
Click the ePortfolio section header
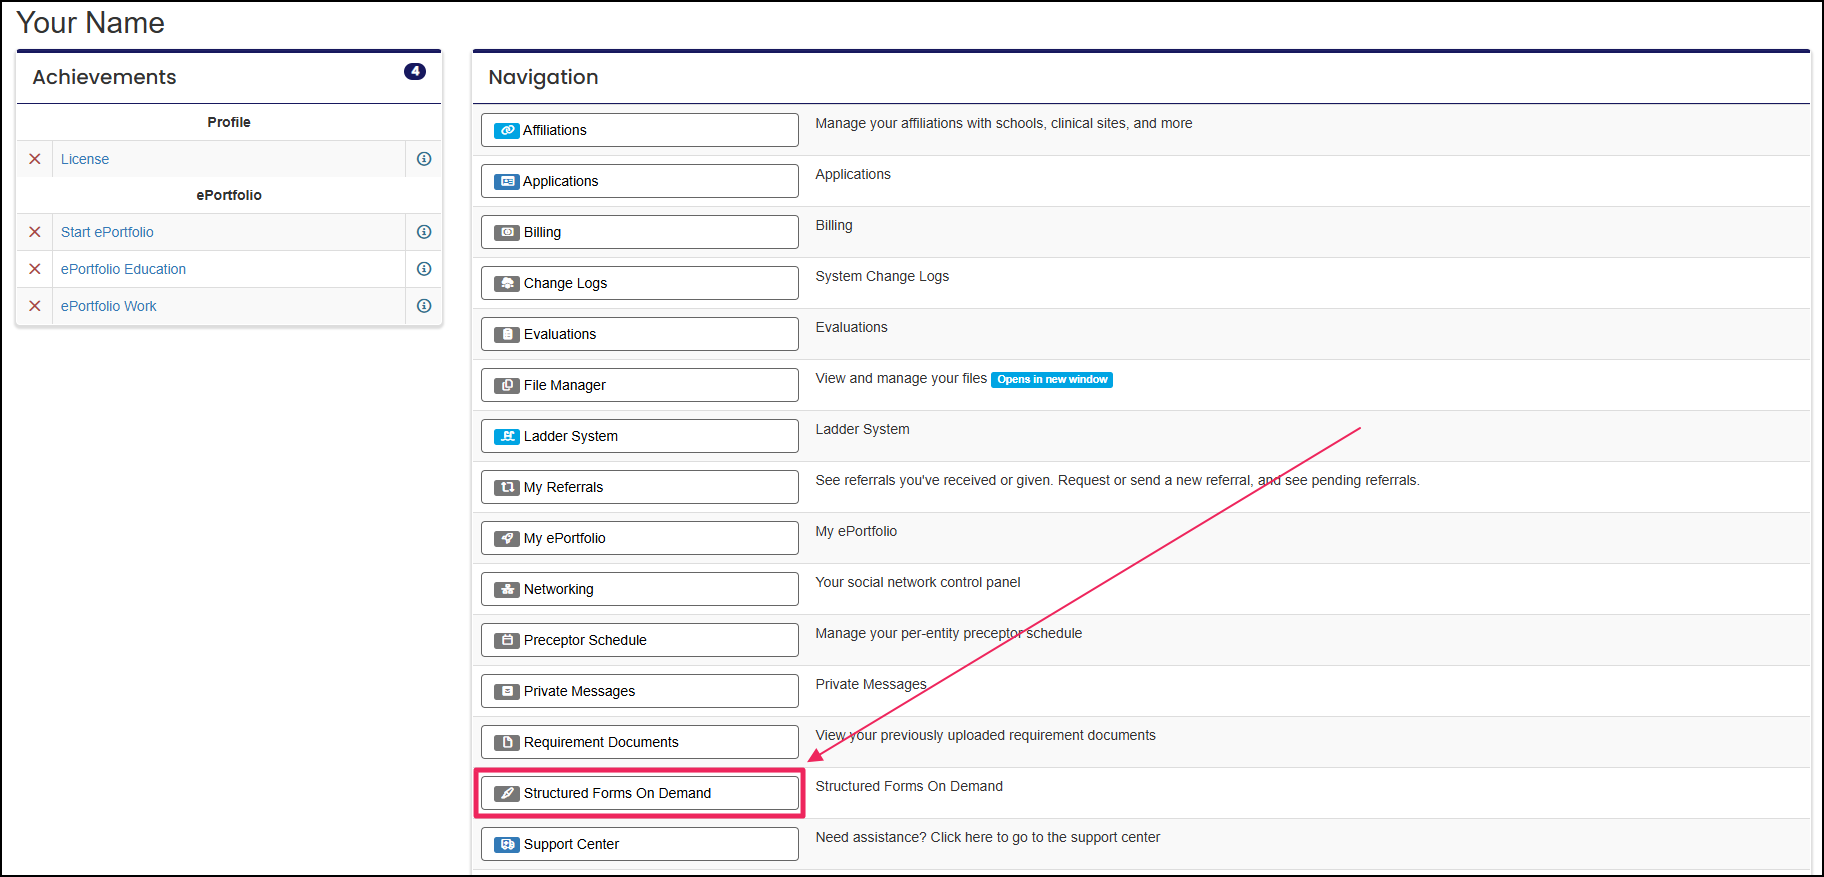[229, 195]
